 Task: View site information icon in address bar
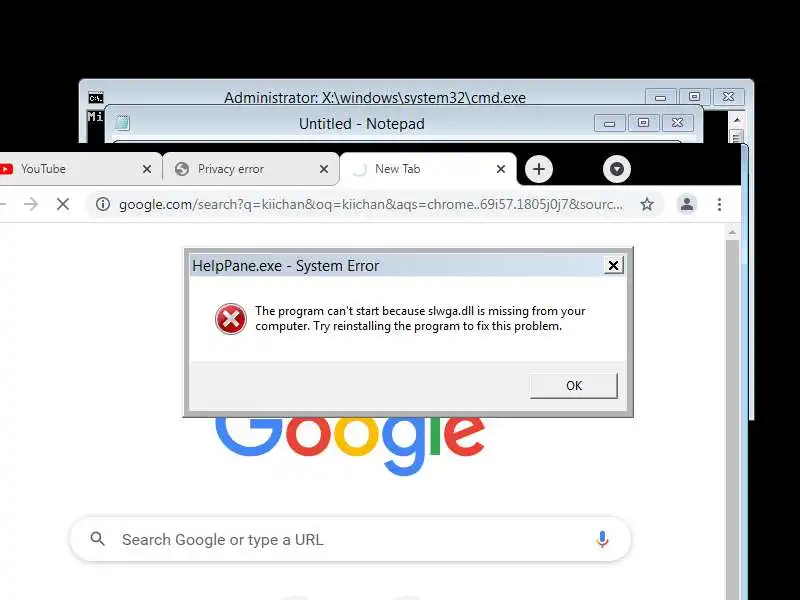[103, 205]
